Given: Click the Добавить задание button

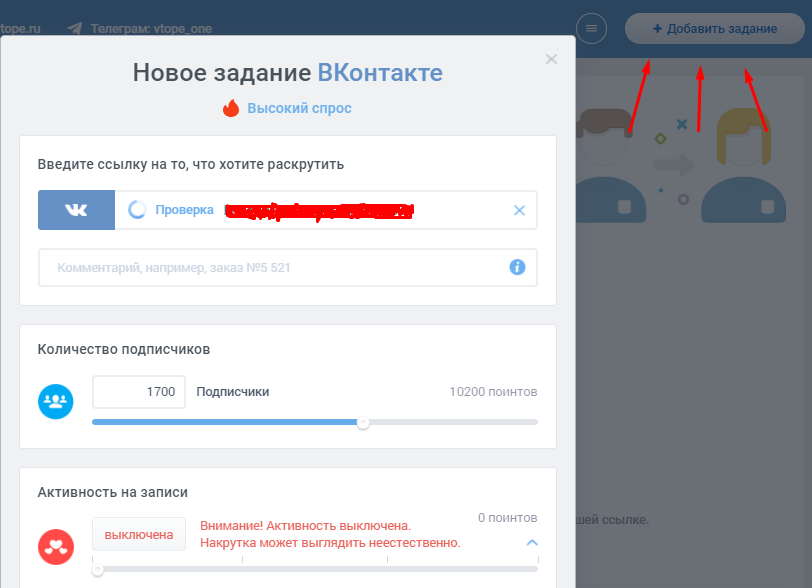Looking at the screenshot, I should (x=715, y=28).
